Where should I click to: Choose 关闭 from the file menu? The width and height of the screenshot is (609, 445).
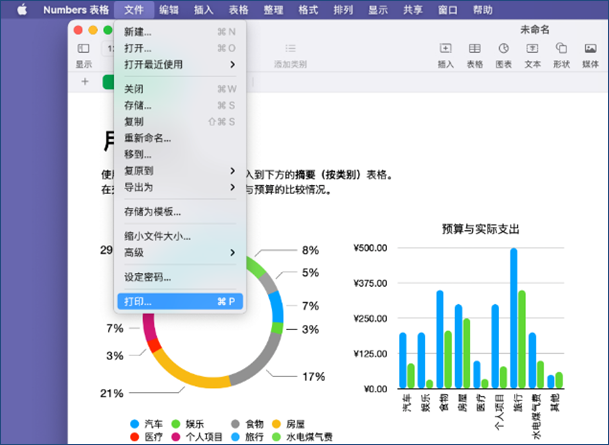[180, 89]
